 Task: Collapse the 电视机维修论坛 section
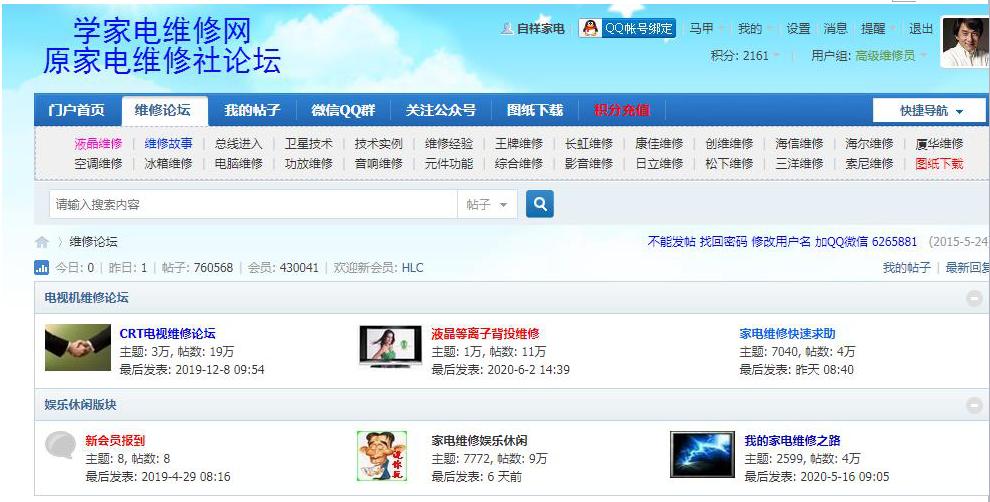click(x=974, y=298)
